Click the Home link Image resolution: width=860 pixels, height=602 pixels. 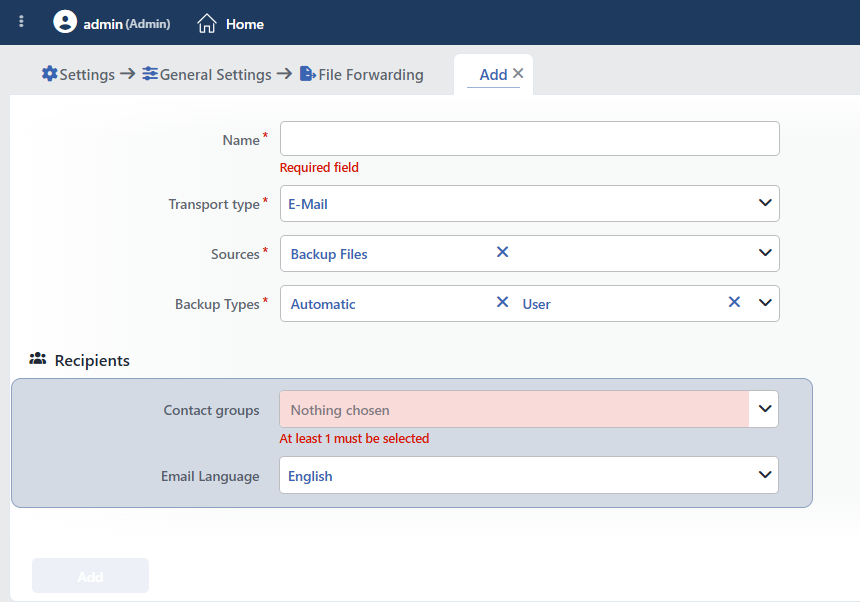tap(245, 24)
